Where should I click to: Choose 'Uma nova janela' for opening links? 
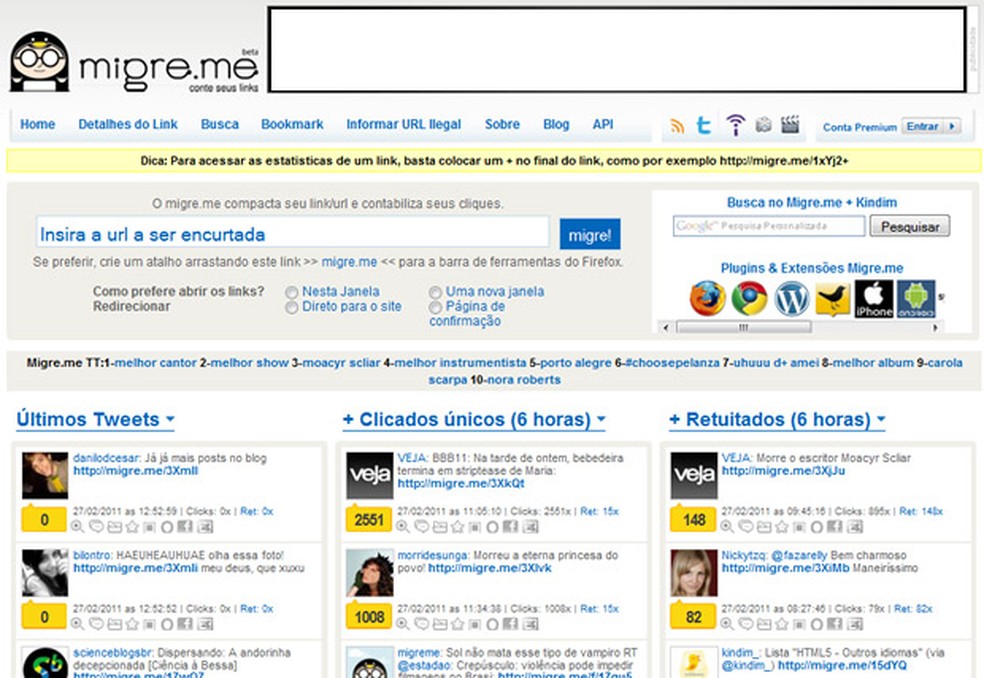point(435,291)
